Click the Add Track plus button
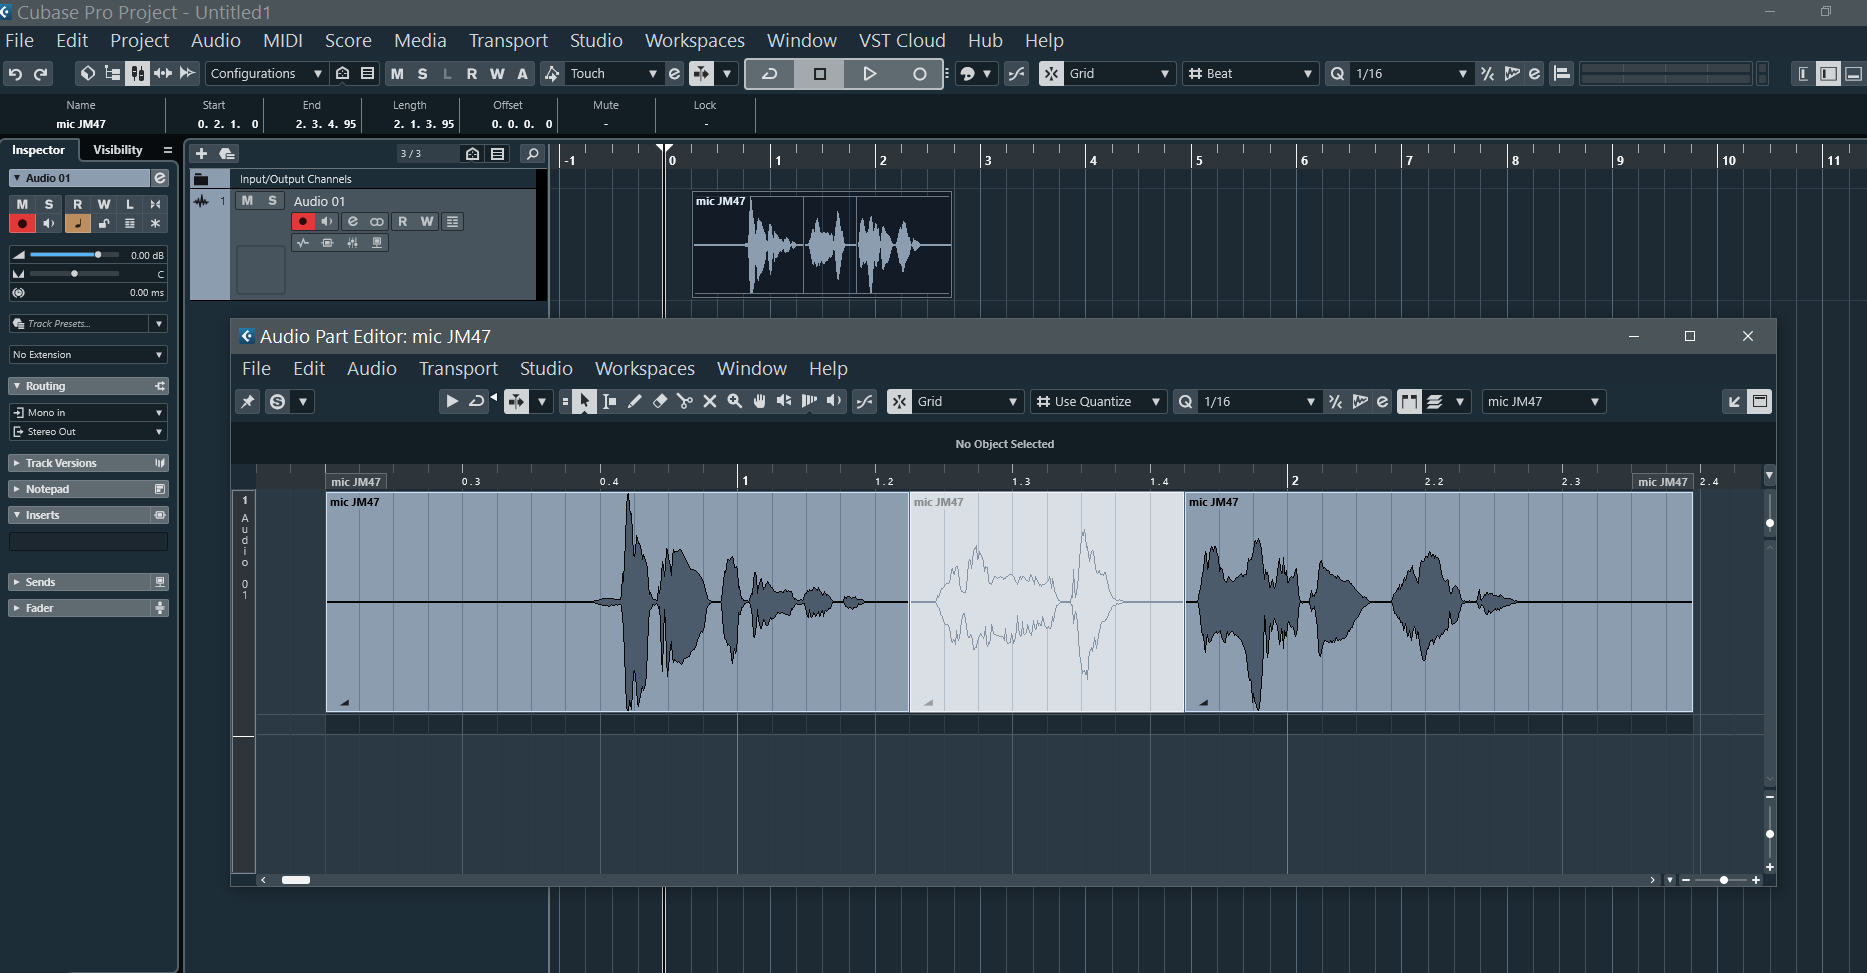 click(x=201, y=154)
